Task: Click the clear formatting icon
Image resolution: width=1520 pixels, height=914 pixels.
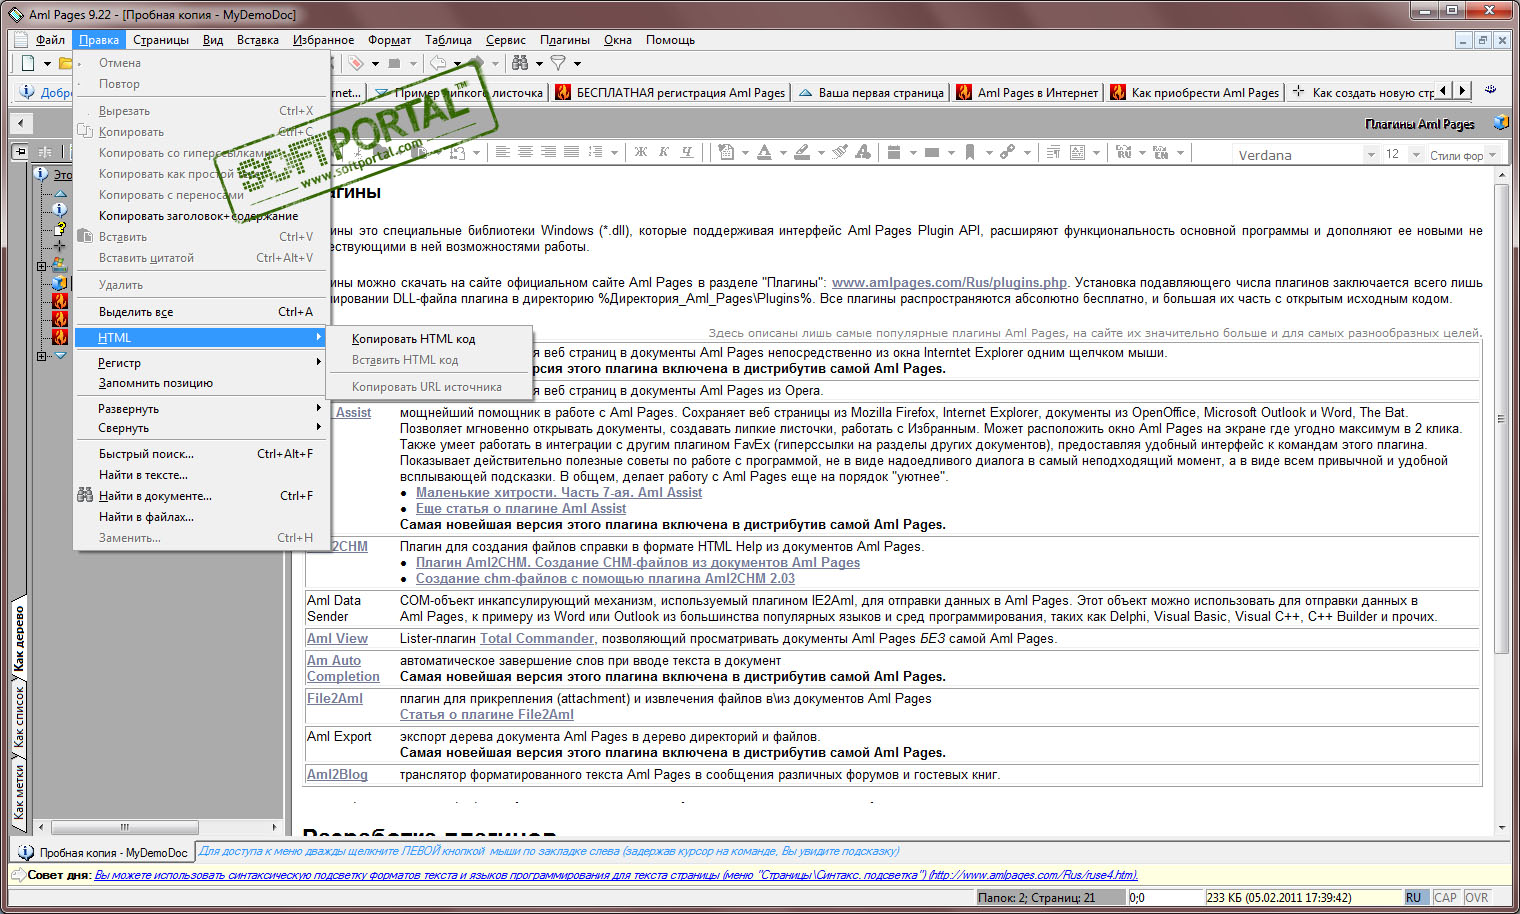Action: tap(863, 152)
